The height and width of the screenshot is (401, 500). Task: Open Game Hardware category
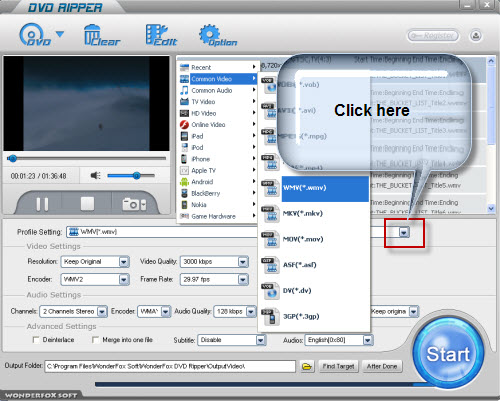(218, 216)
